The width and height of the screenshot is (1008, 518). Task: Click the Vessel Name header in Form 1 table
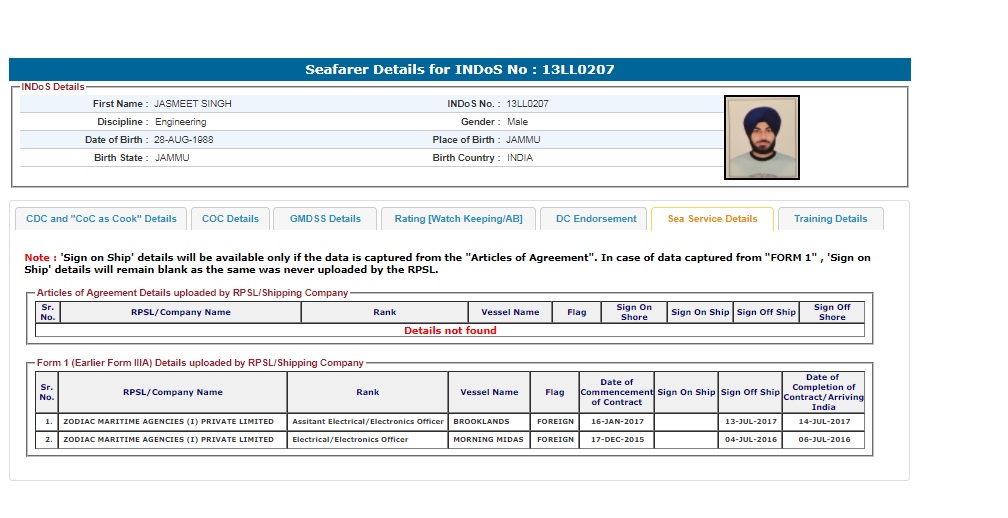click(x=489, y=392)
